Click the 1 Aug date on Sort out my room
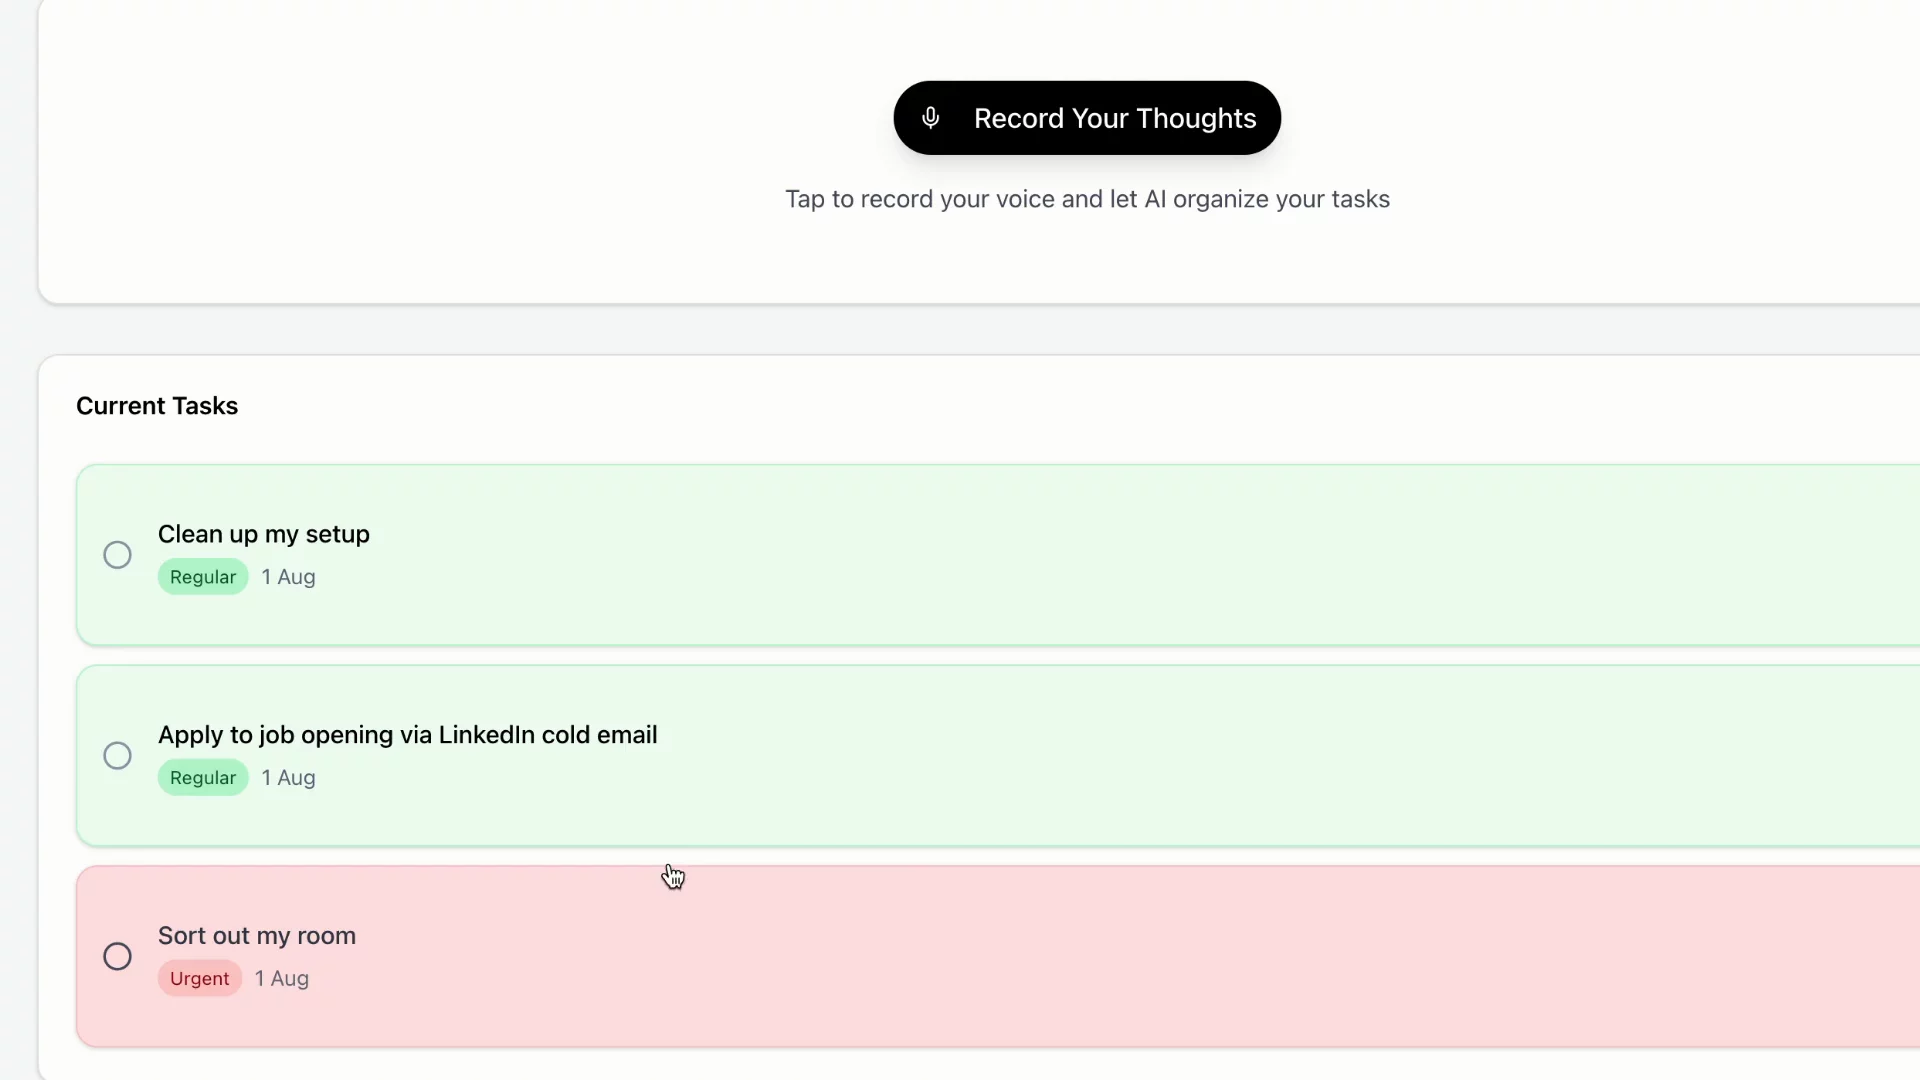 (281, 979)
